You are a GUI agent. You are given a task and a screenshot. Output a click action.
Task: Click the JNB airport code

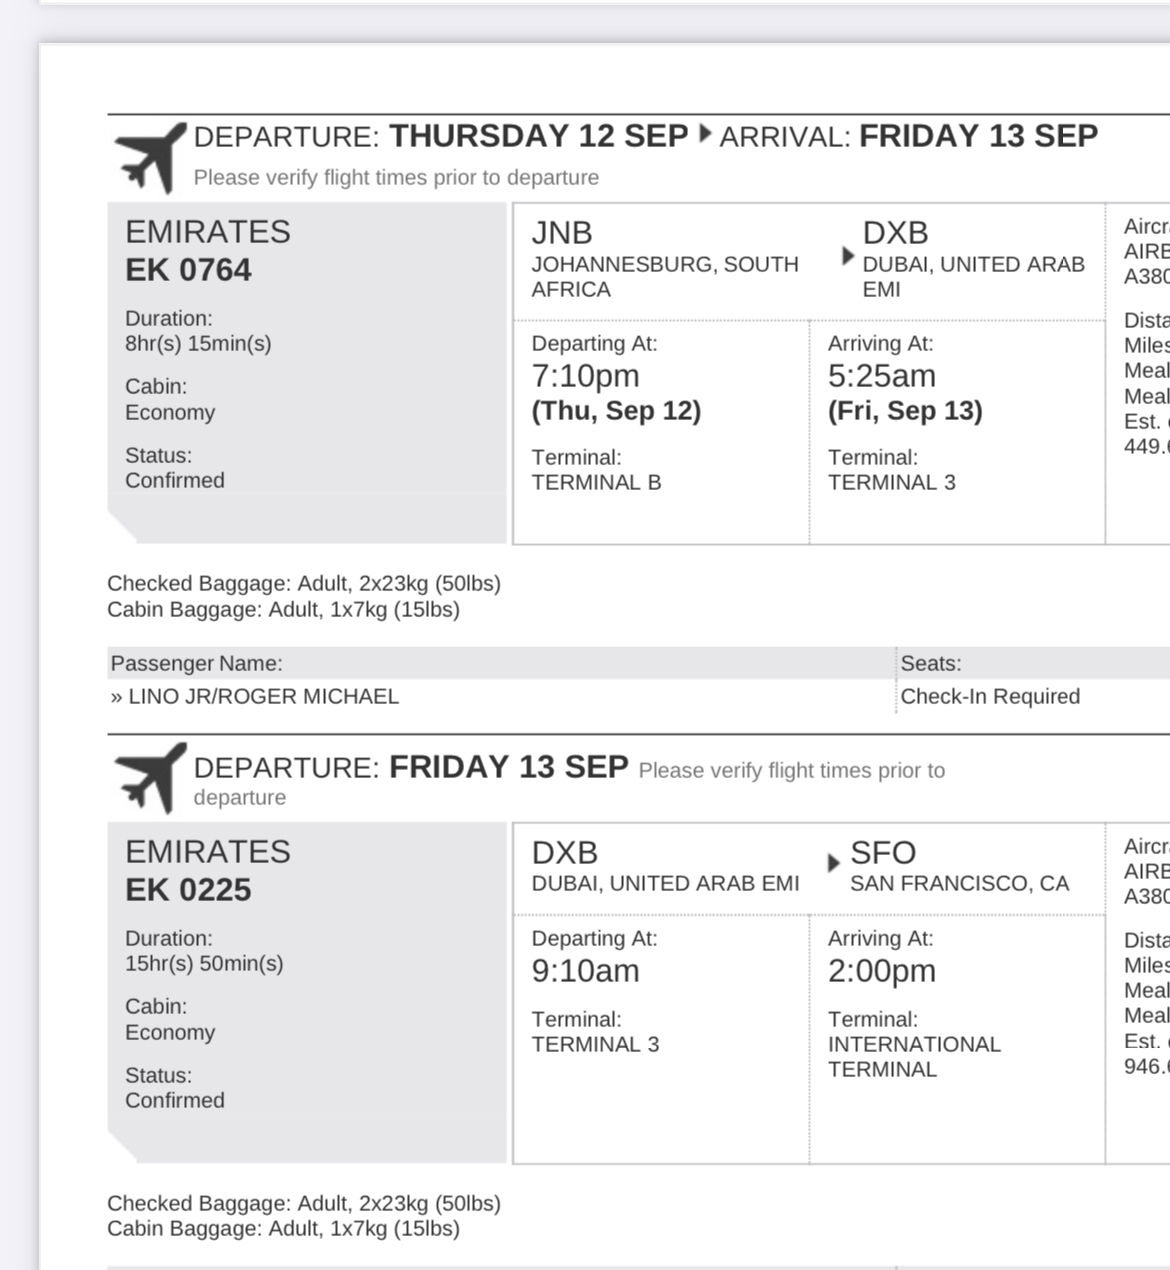[562, 233]
